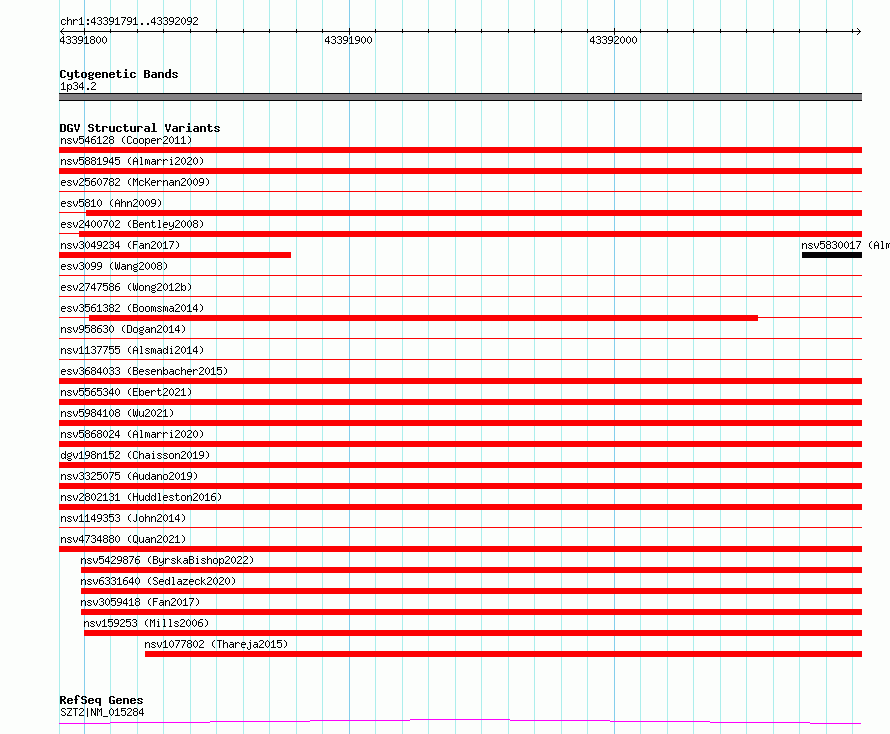Select variant esv2400702 (Bentley2008)
Viewport: 890px width, 734px height.
click(x=132, y=224)
